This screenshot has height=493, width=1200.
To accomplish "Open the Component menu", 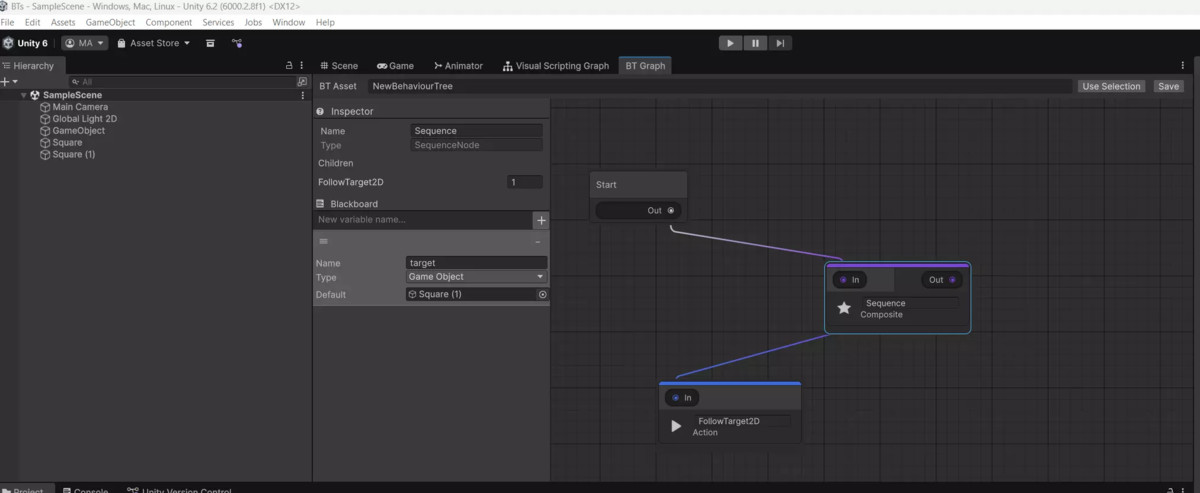I will tap(169, 22).
